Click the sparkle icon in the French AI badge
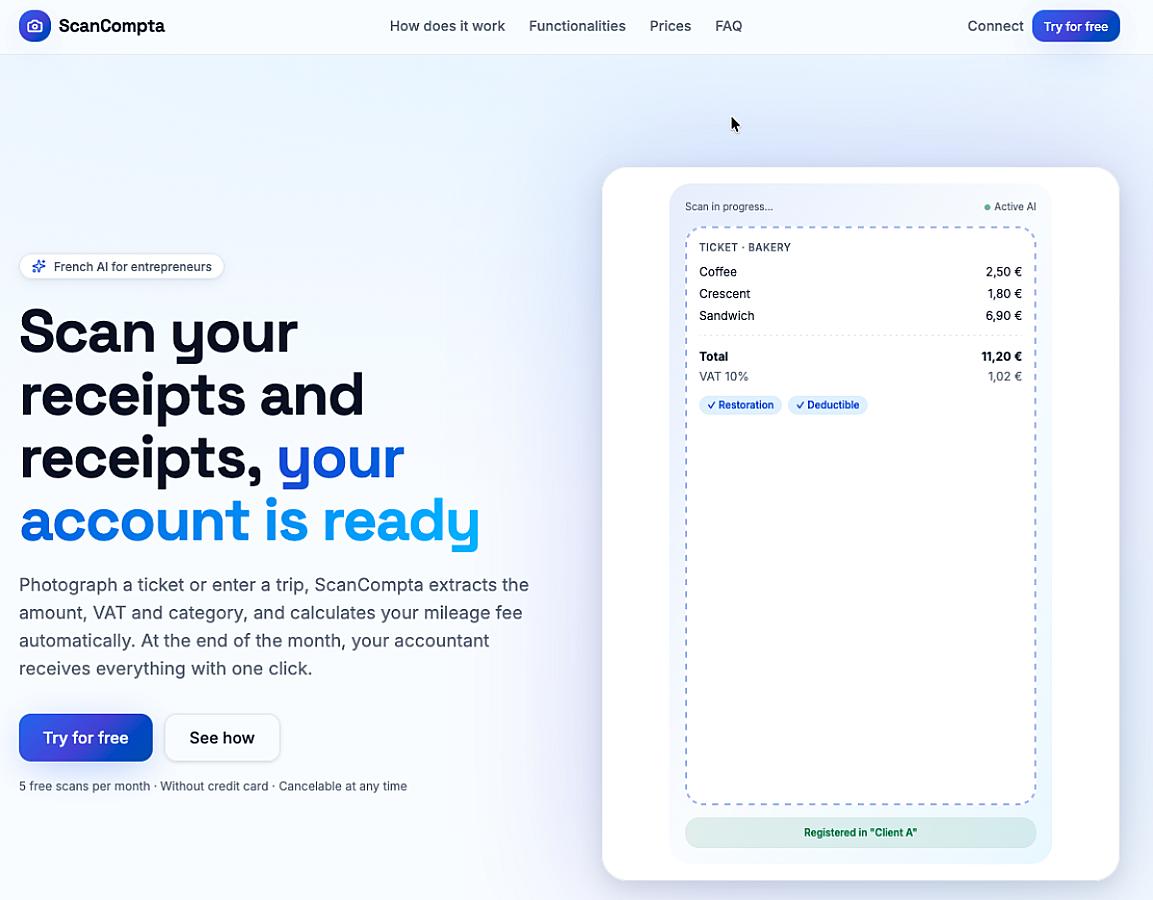1153x900 pixels. tap(39, 266)
